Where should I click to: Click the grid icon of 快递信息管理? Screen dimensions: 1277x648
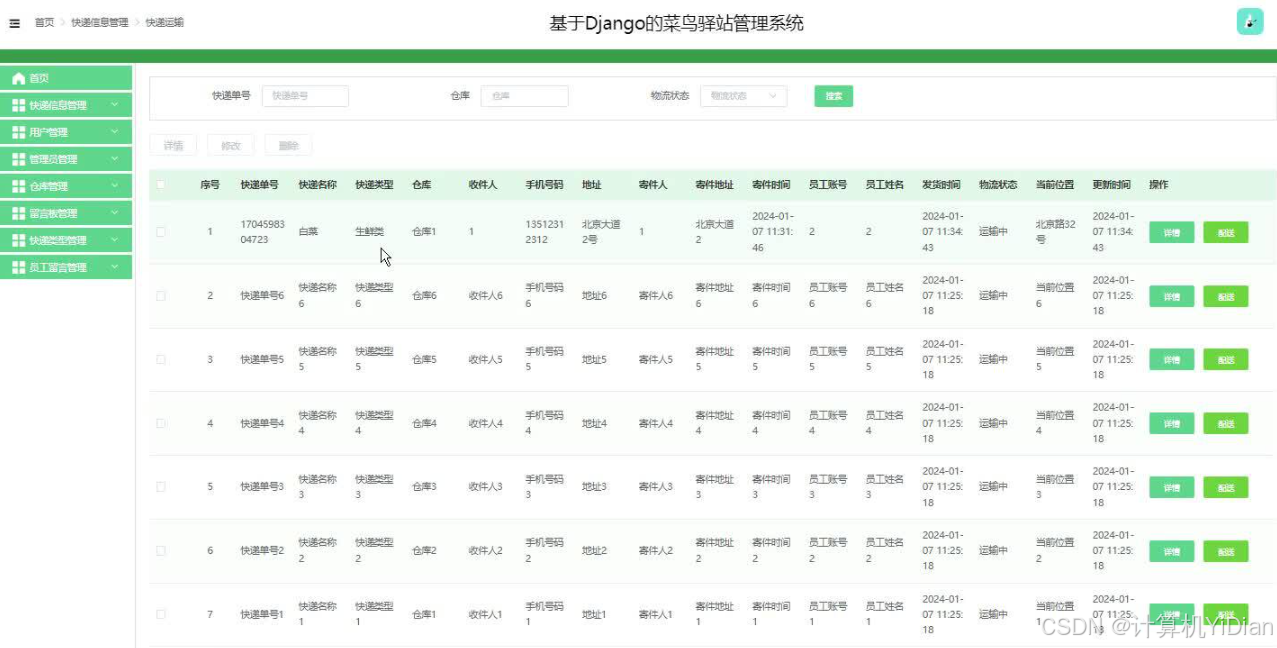pyautogui.click(x=18, y=105)
